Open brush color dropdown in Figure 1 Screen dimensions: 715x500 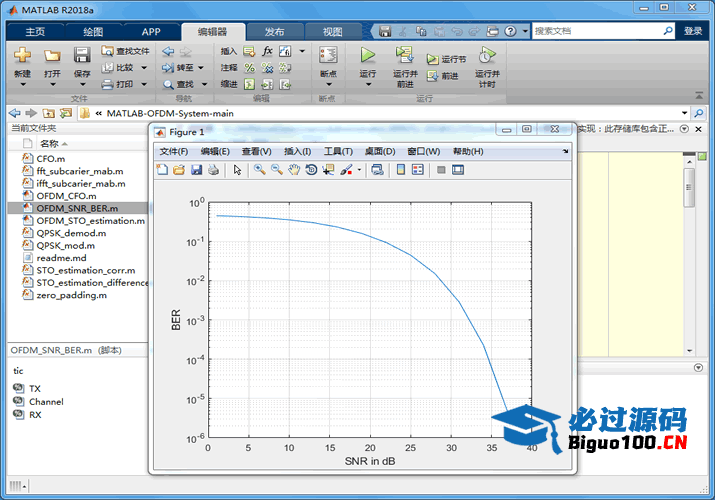click(x=359, y=170)
